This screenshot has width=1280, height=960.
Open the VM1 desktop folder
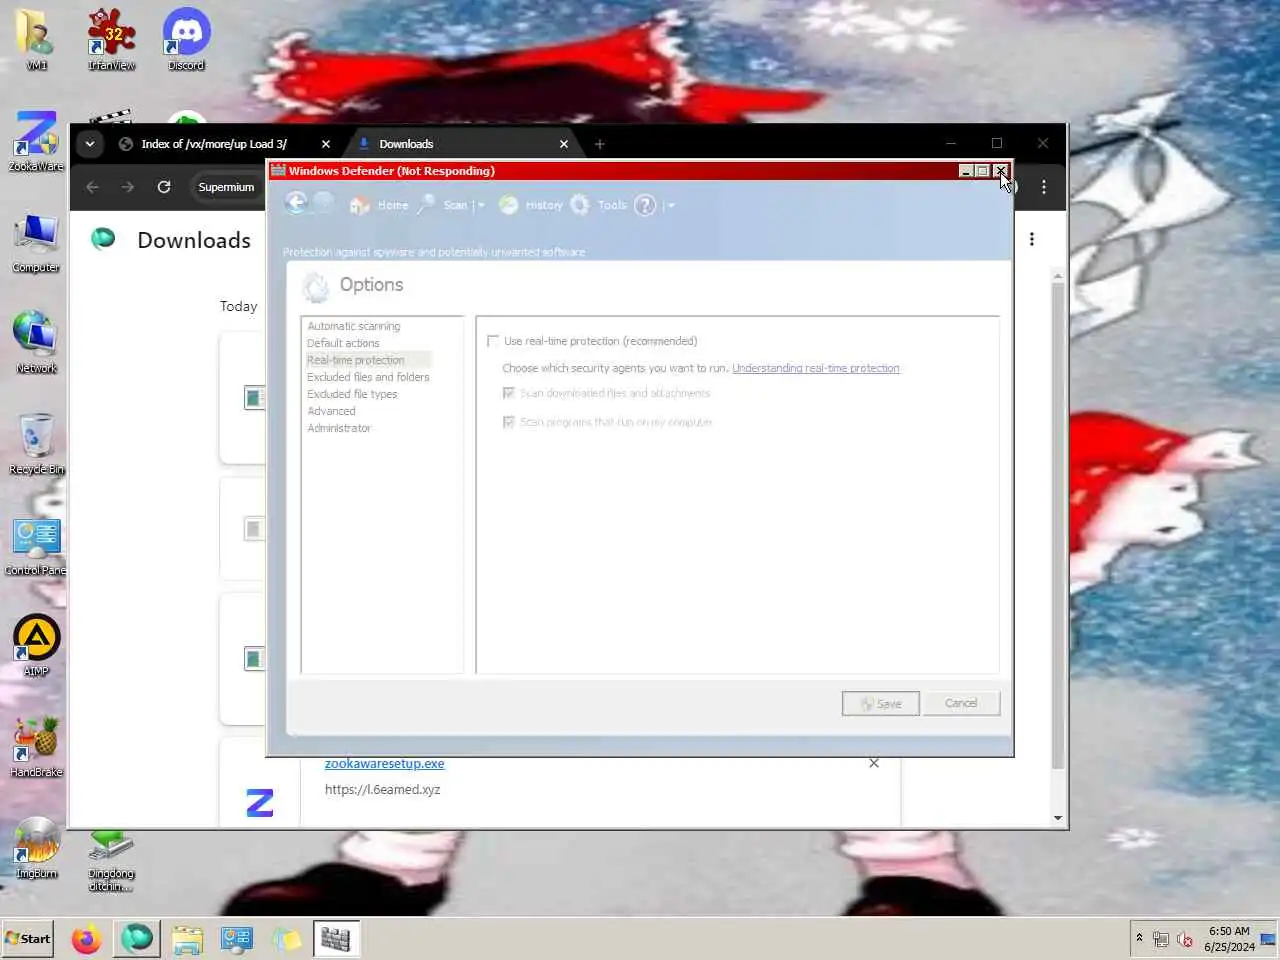[x=36, y=39]
